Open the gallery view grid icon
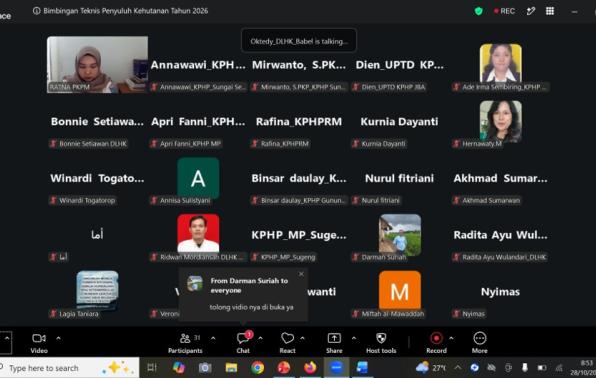Screen dimensions: 596x378 (x=550, y=11)
